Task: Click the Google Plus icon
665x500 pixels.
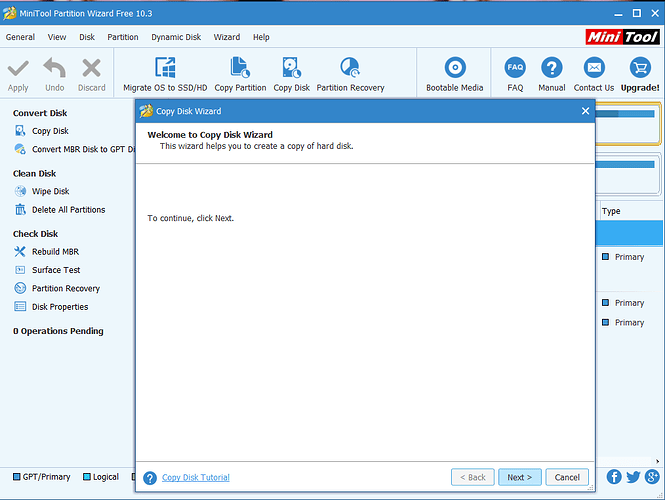Action: (x=652, y=477)
